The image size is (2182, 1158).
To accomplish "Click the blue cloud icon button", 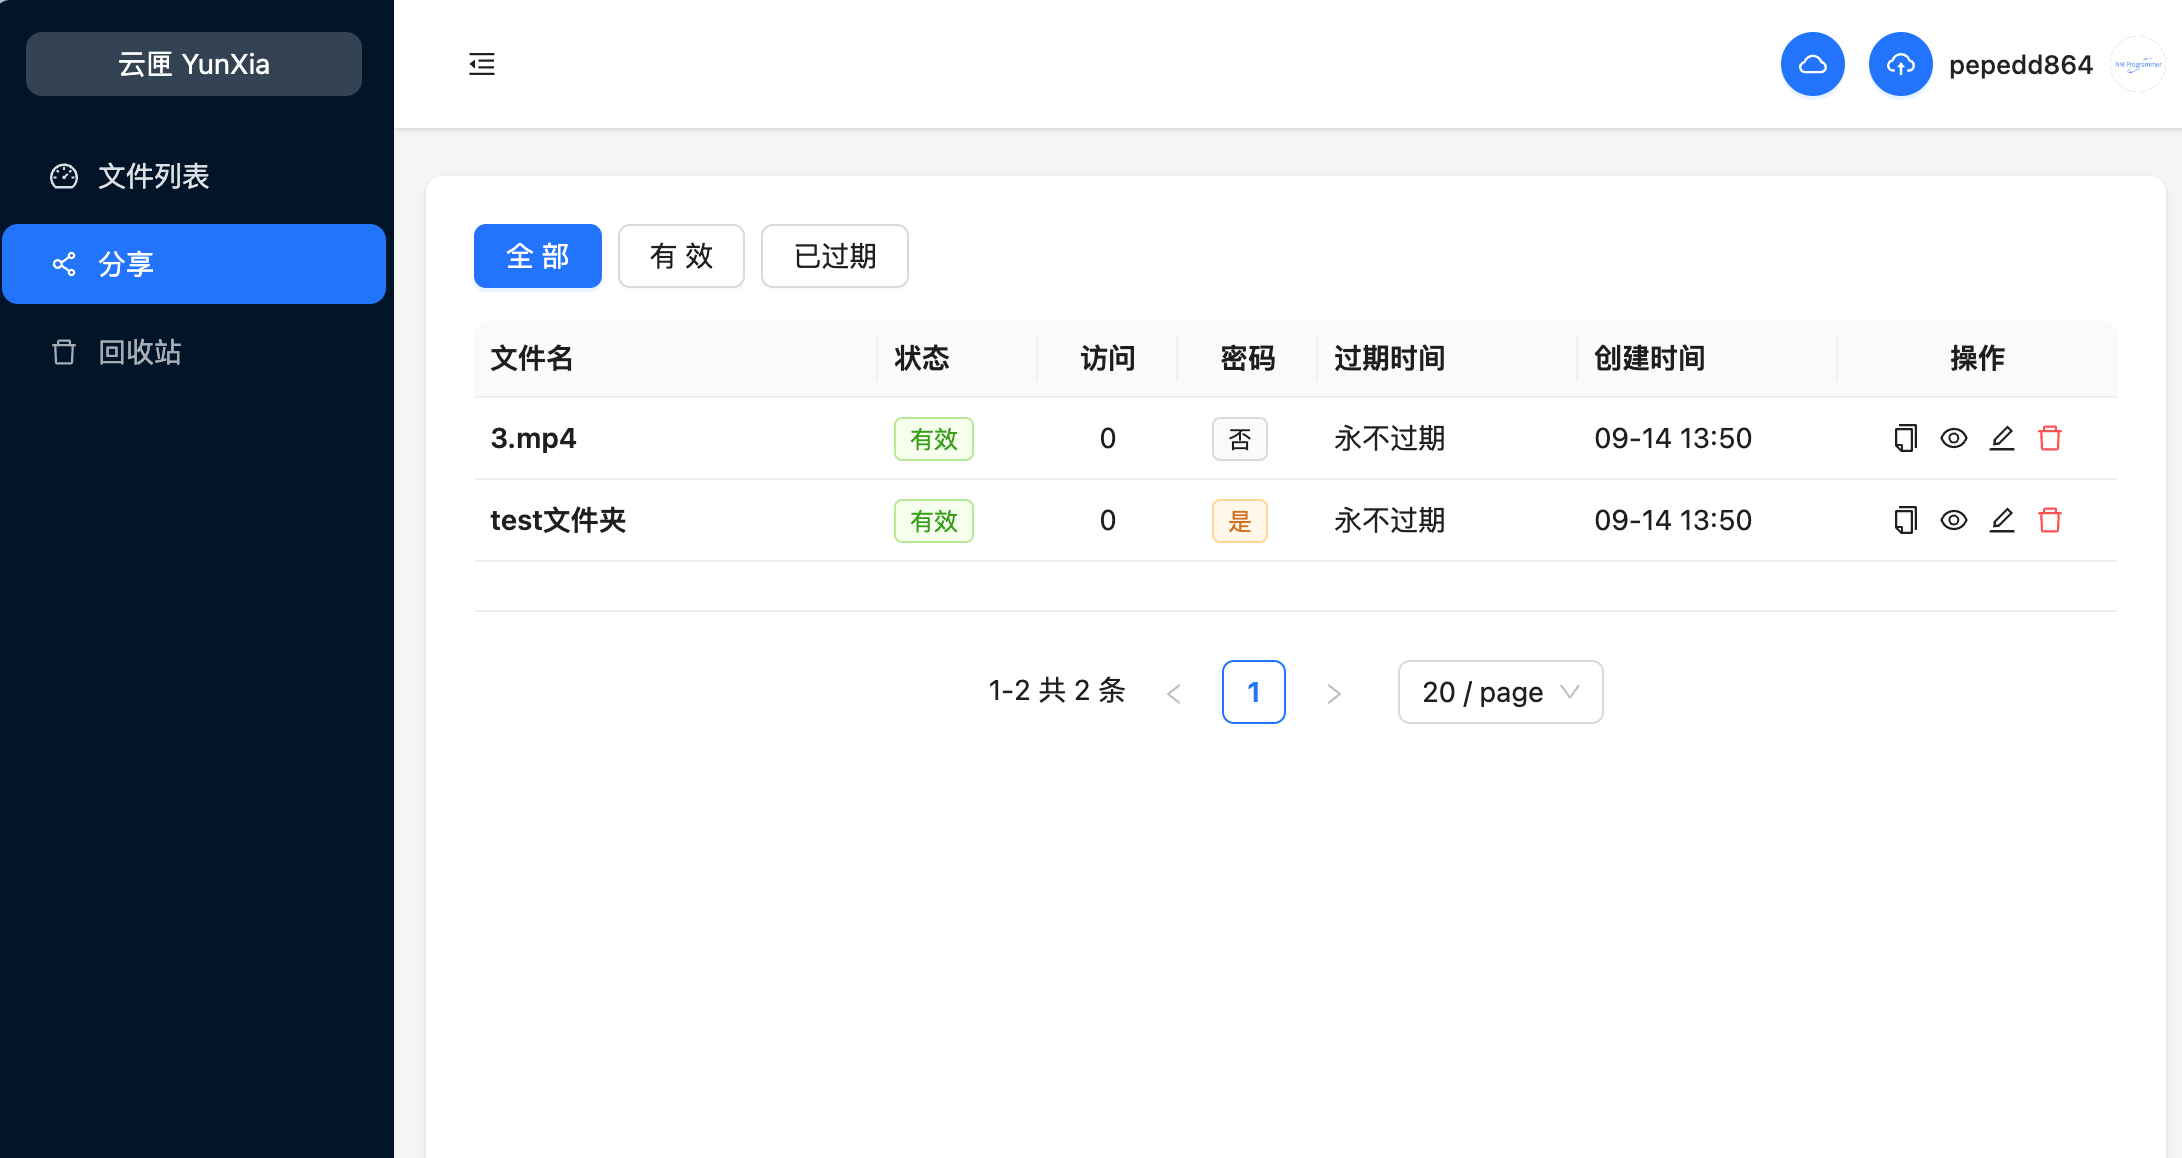I will click(1812, 64).
